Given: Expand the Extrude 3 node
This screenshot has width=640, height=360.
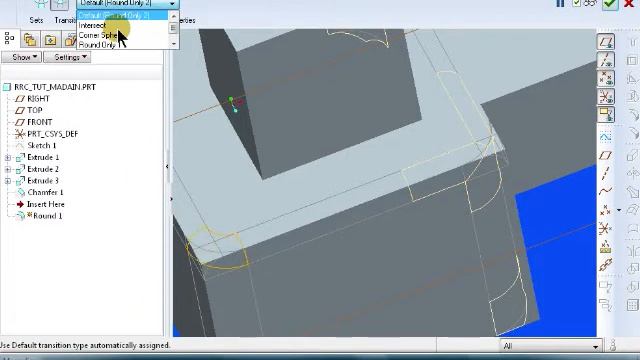Looking at the screenshot, I should click(8, 181).
